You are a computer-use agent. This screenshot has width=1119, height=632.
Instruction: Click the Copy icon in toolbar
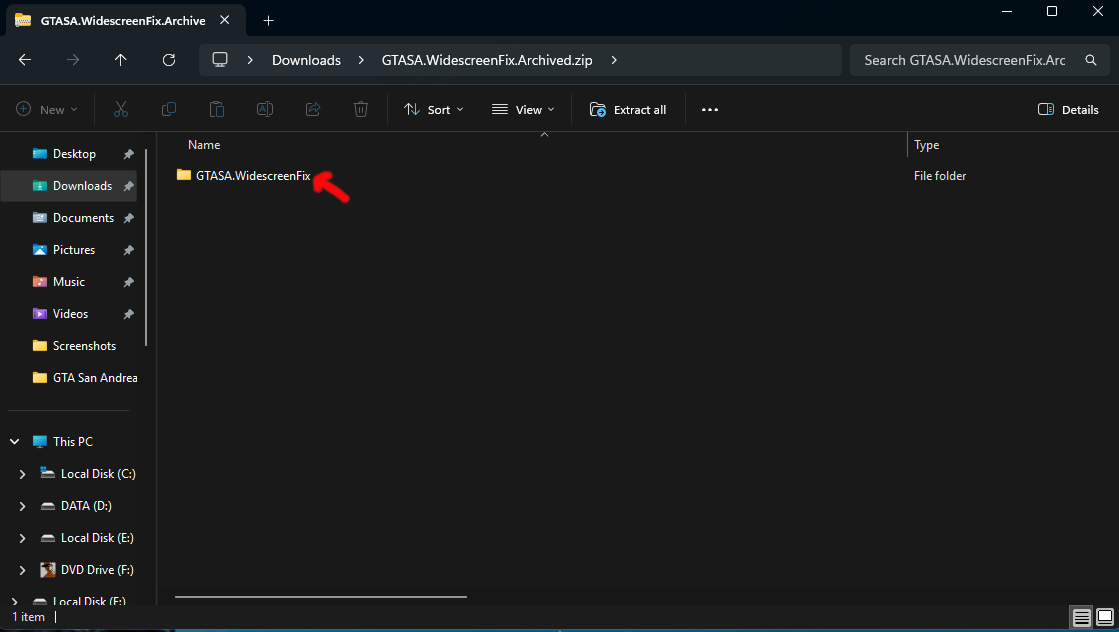coord(169,109)
